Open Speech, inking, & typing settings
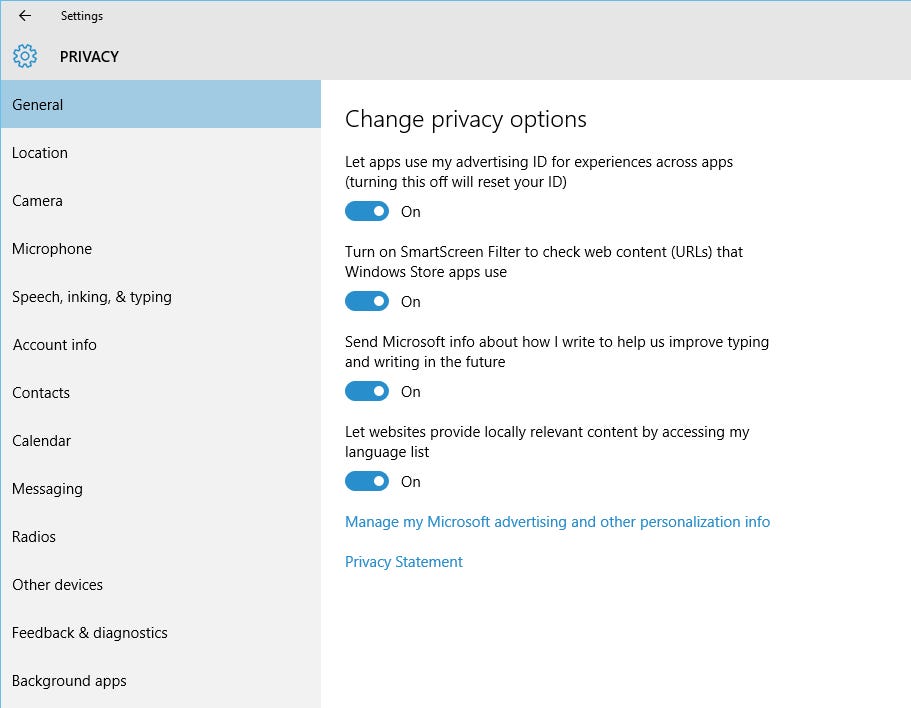The image size is (911, 708). click(x=91, y=296)
